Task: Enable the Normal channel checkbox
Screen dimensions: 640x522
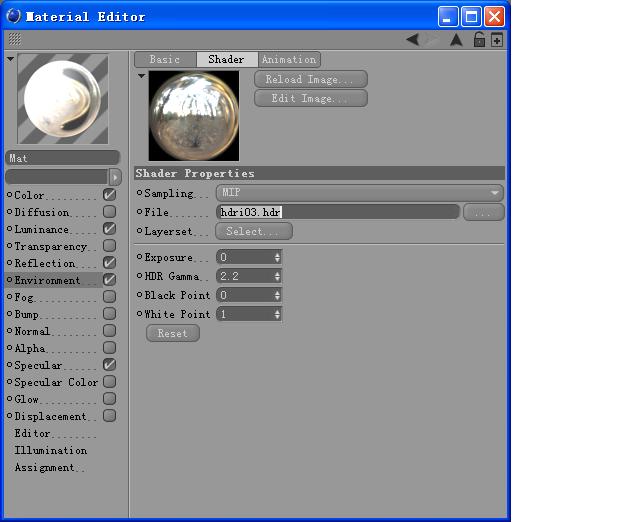Action: [109, 331]
